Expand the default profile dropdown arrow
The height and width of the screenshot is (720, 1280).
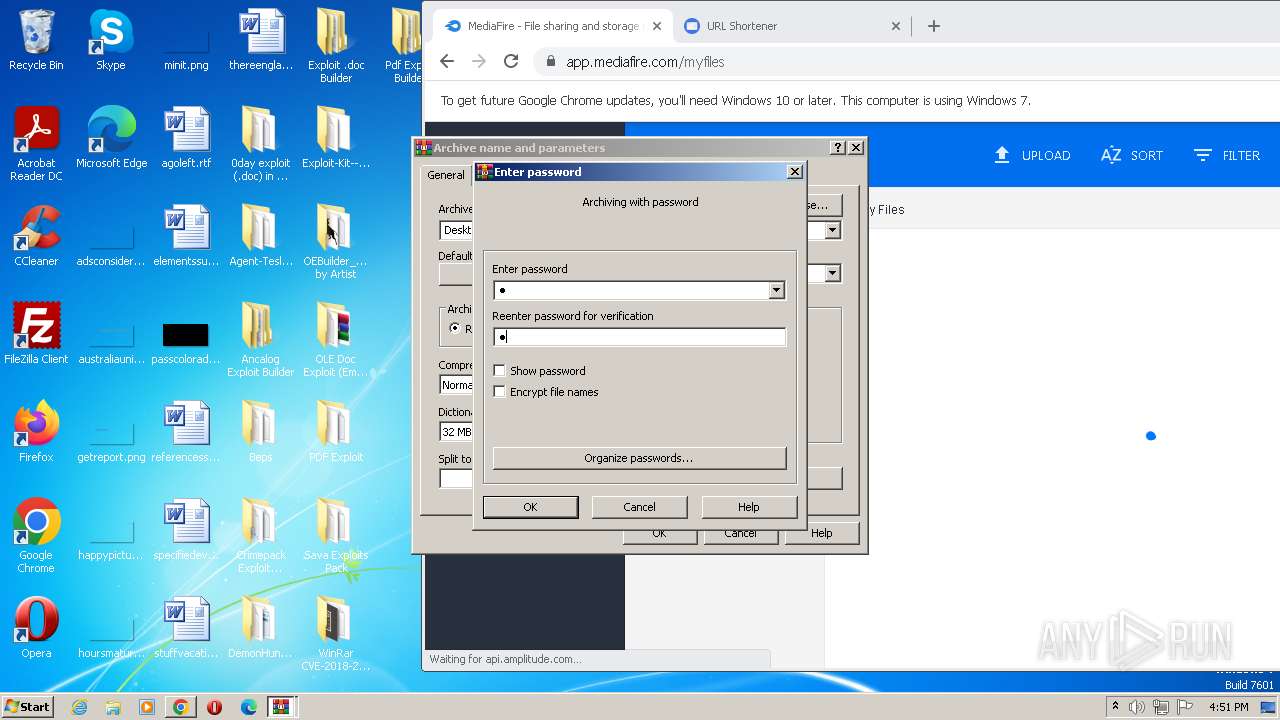[831, 273]
